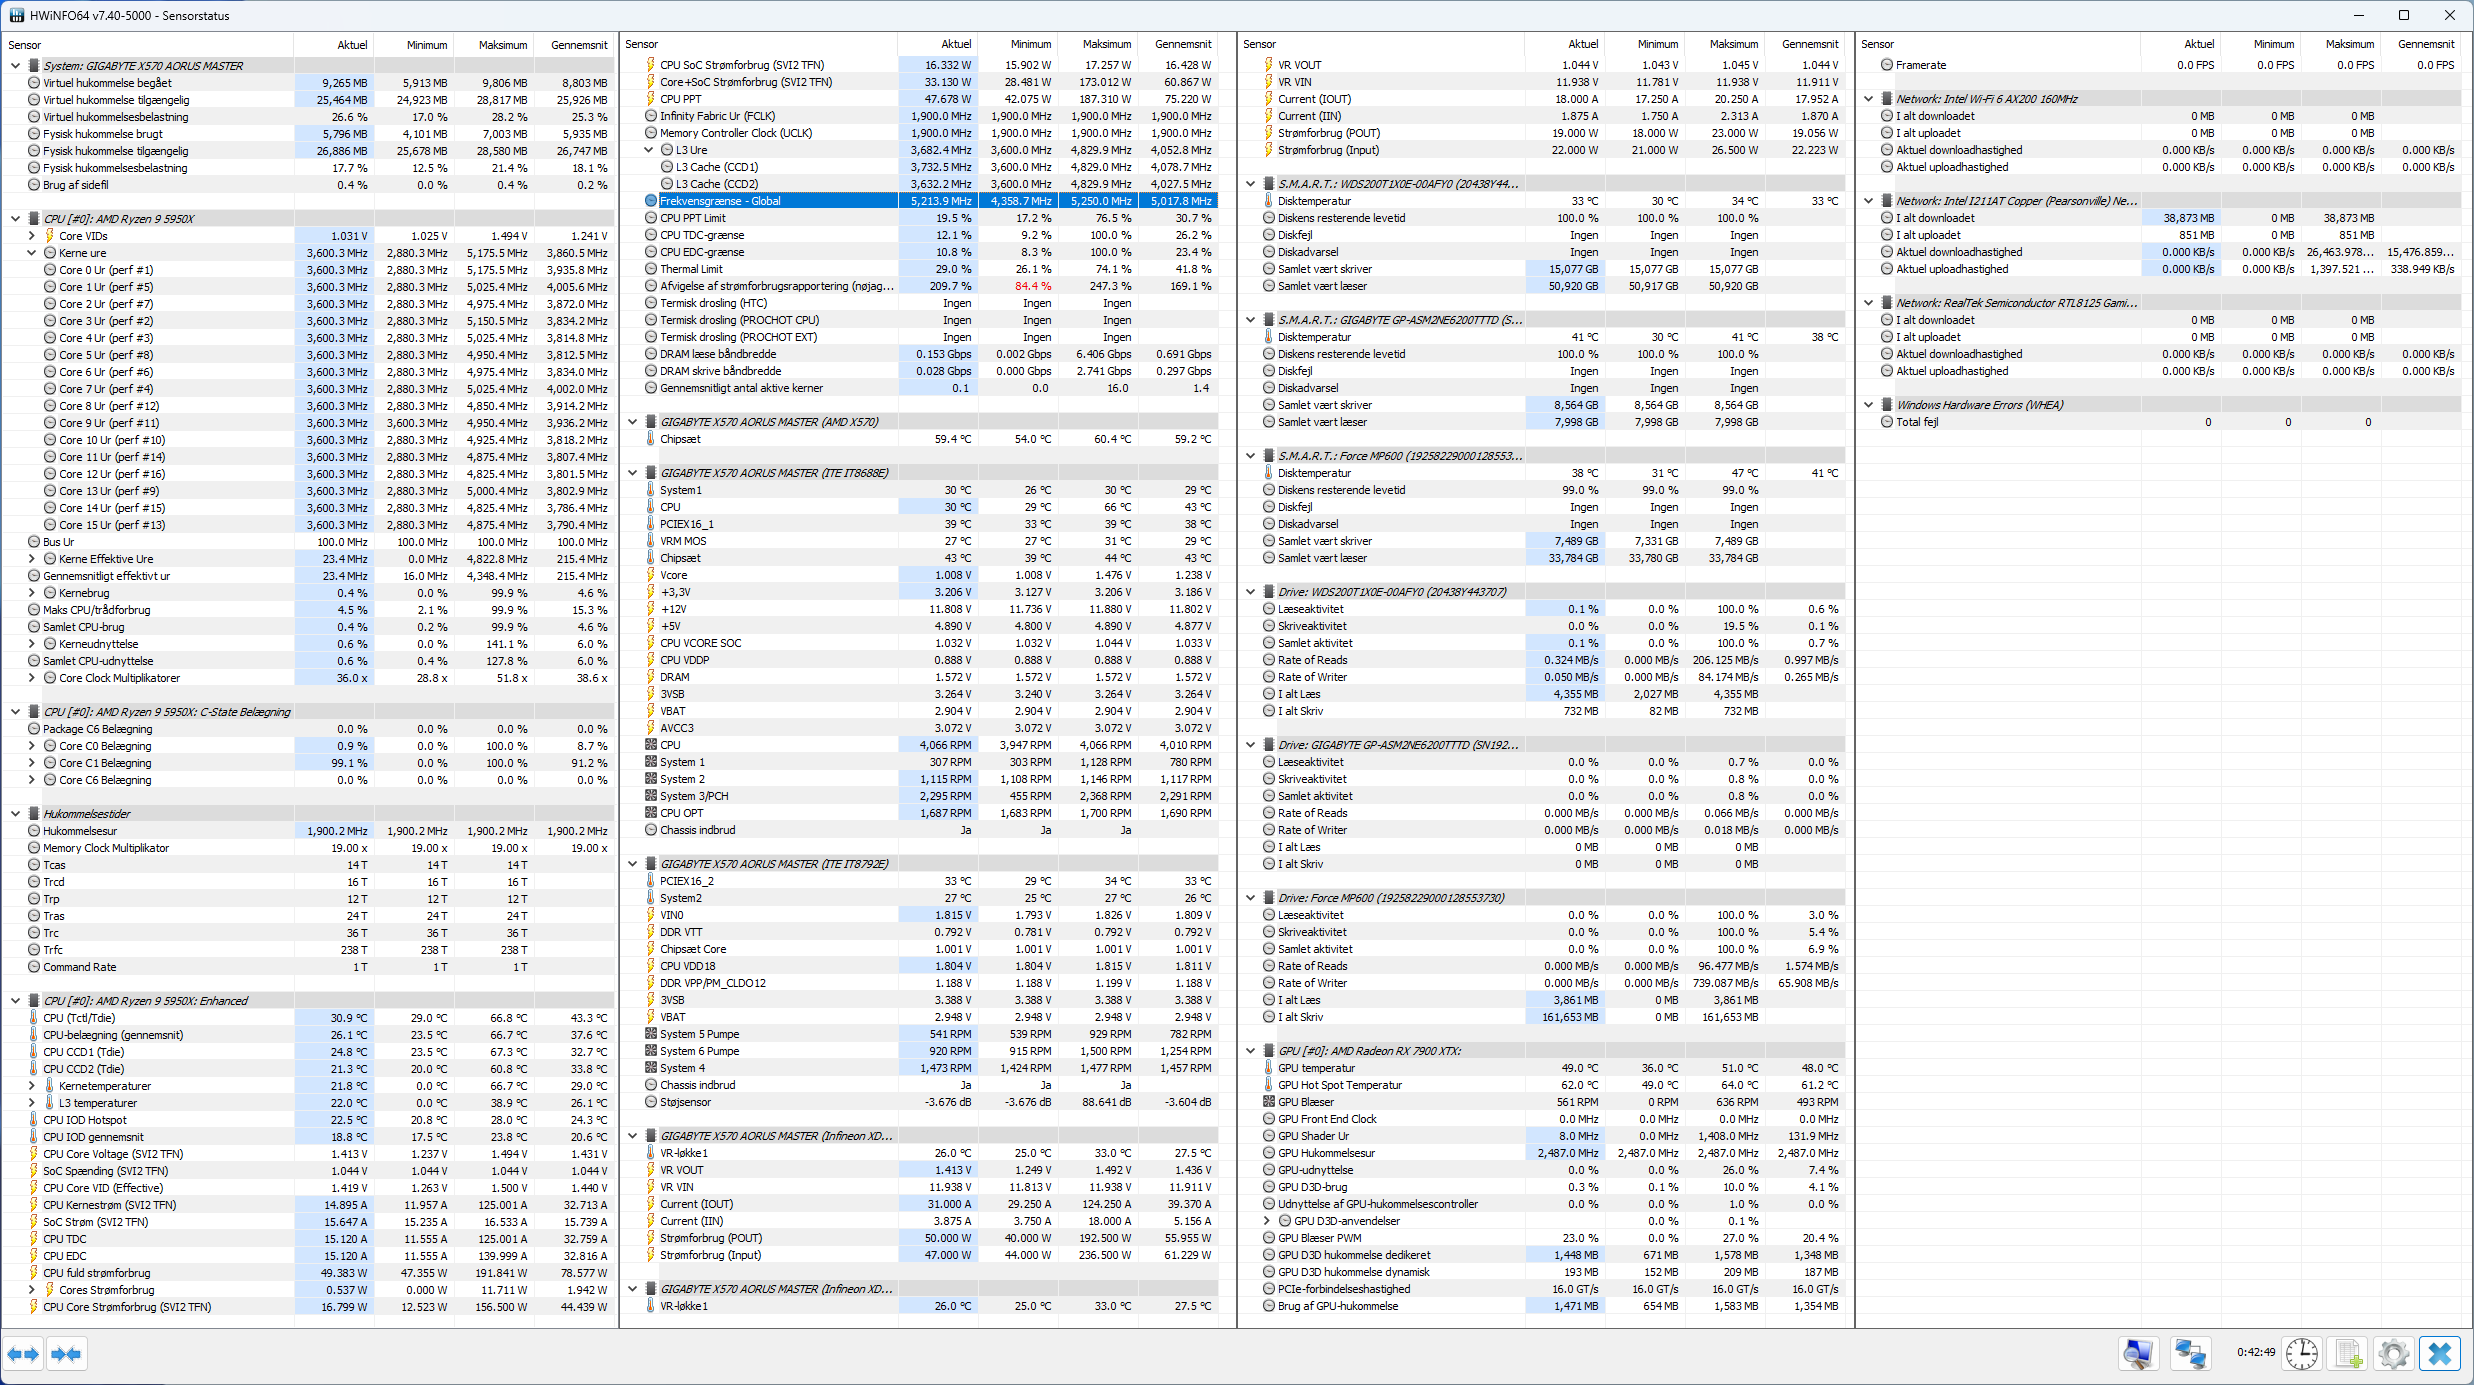This screenshot has height=1385, width=2474.
Task: Click thermometer icon beside Chipsæt 59.4 °C
Action: pyautogui.click(x=651, y=439)
